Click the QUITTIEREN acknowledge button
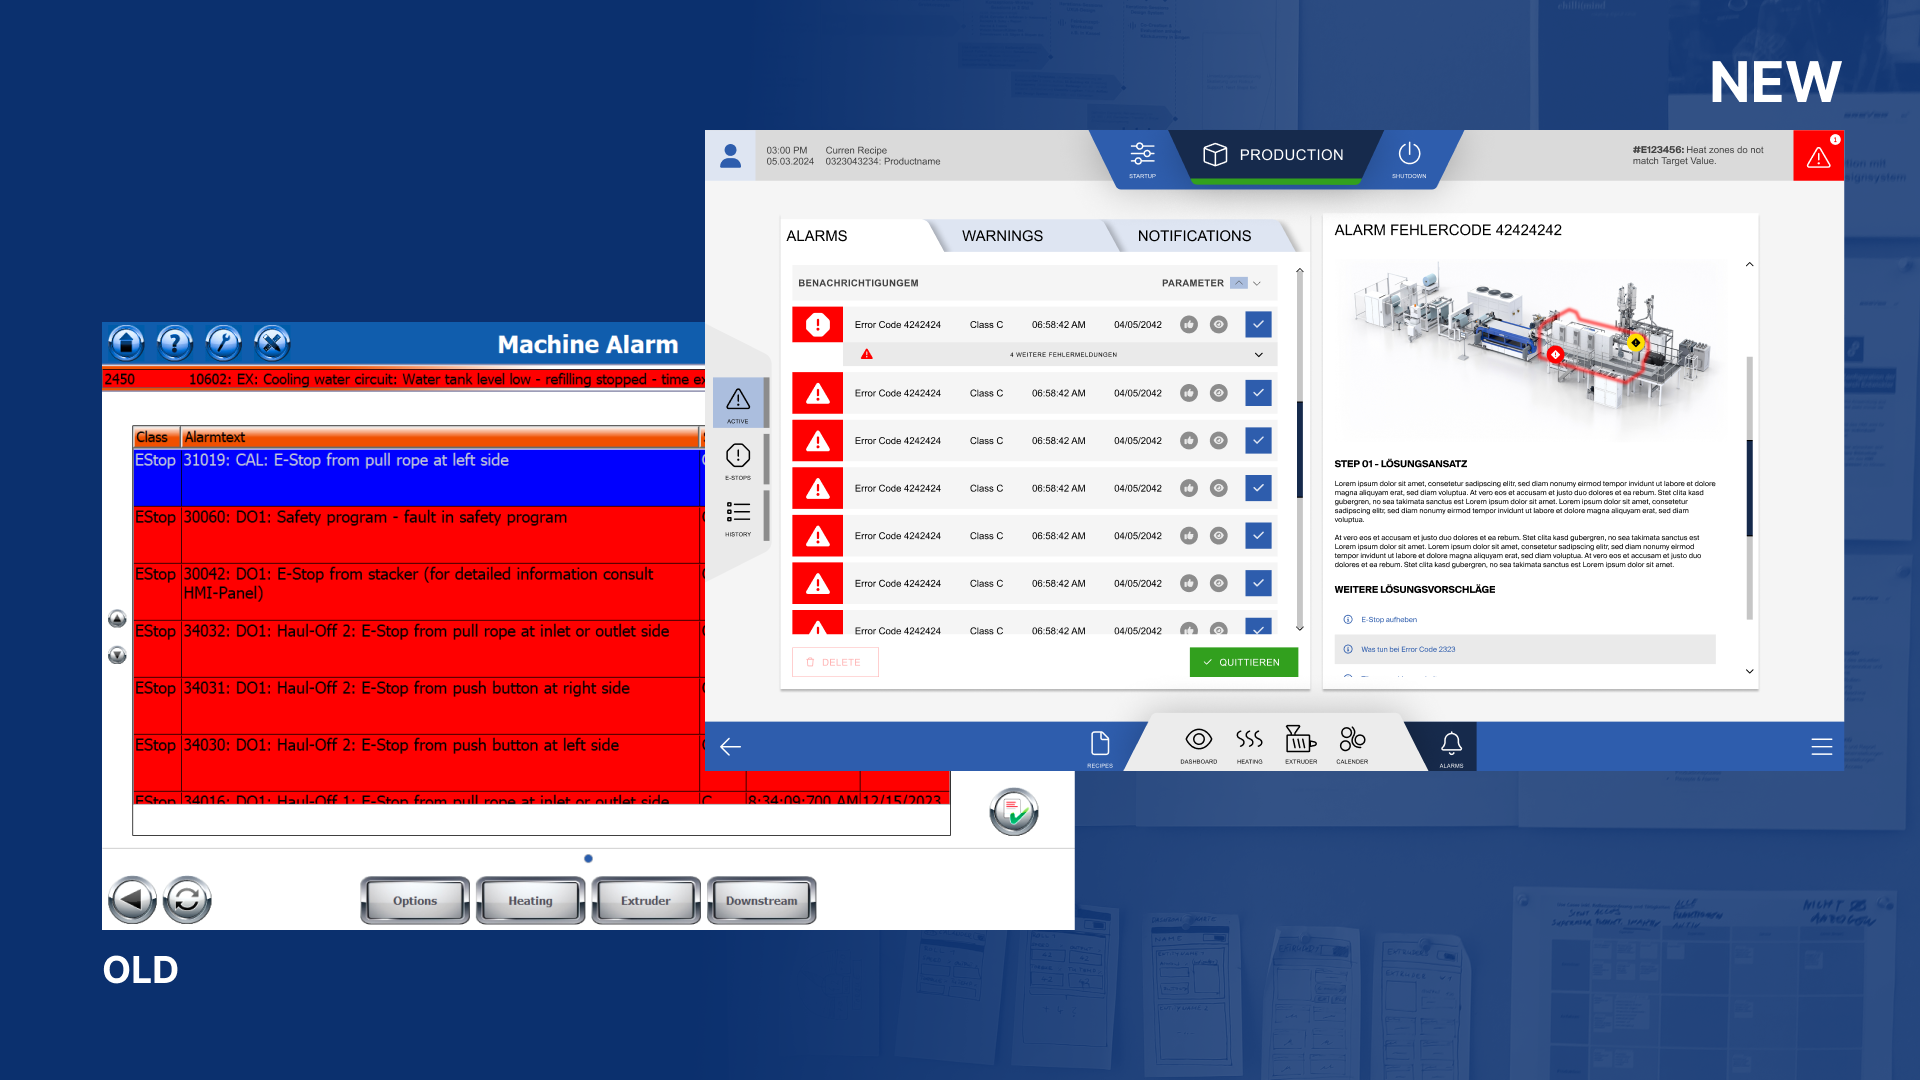This screenshot has width=1920, height=1080. click(1240, 662)
